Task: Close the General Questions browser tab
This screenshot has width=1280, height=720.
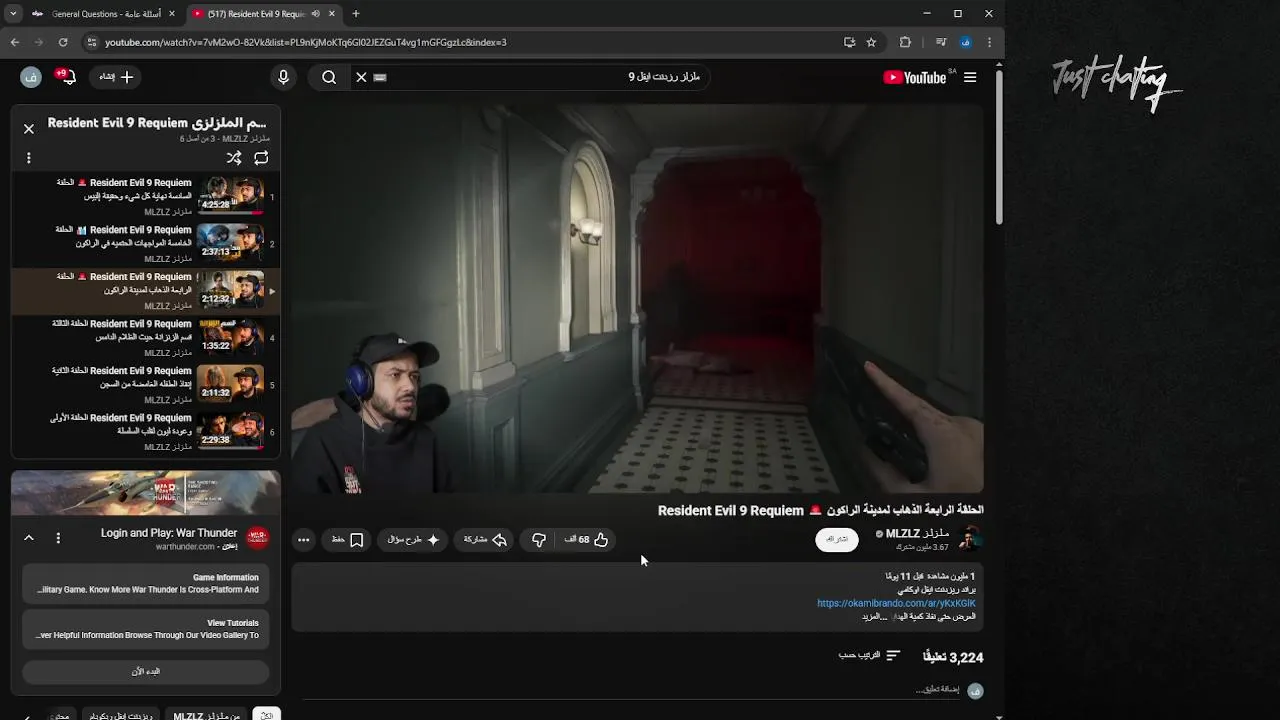Action: pyautogui.click(x=172, y=14)
